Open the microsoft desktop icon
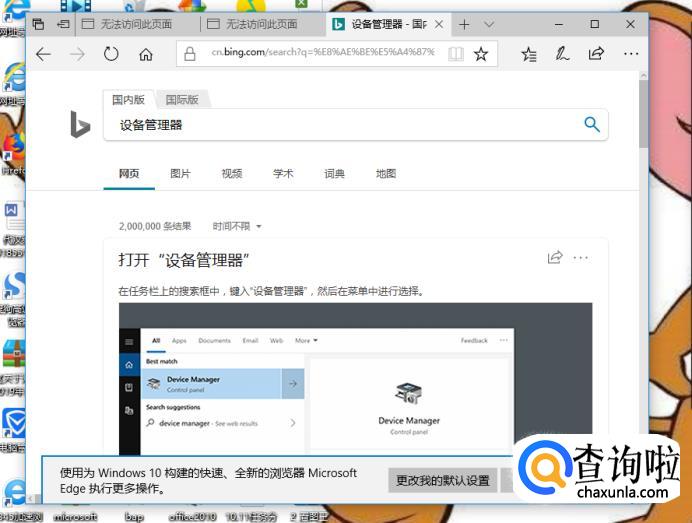 [75, 516]
